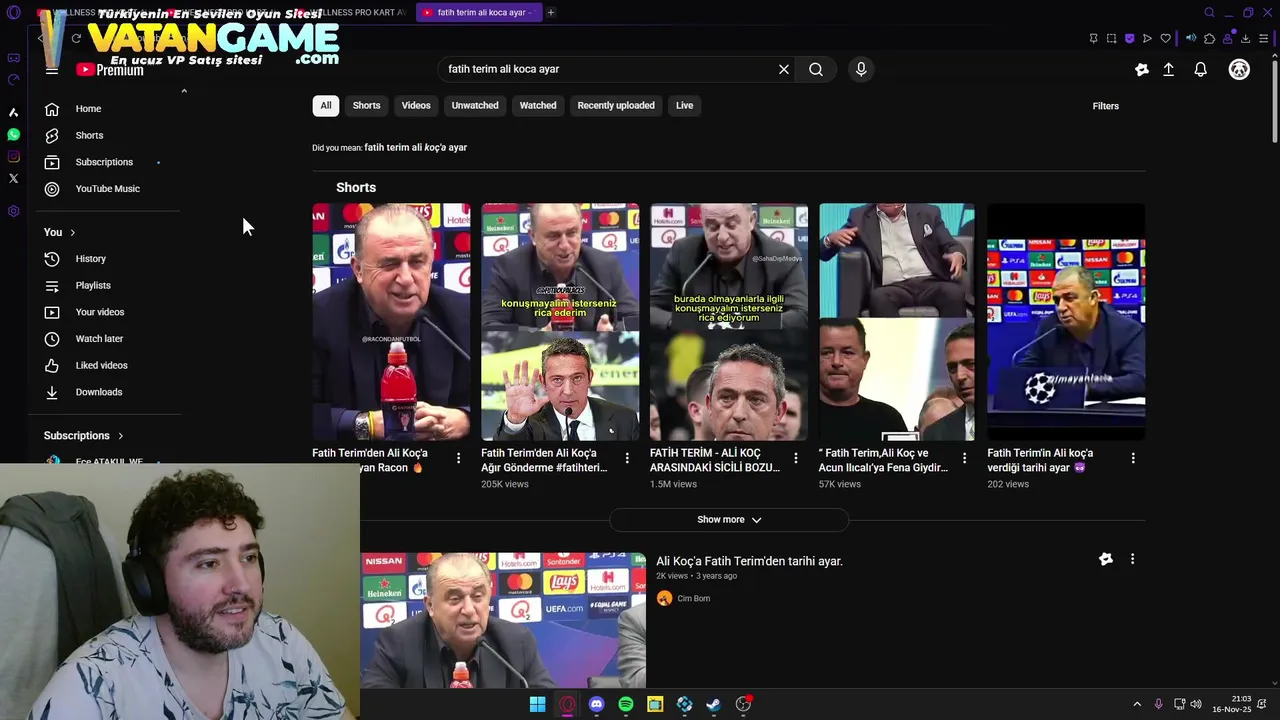Select the Unwatched filter chip
This screenshot has width=1280, height=720.
[475, 105]
